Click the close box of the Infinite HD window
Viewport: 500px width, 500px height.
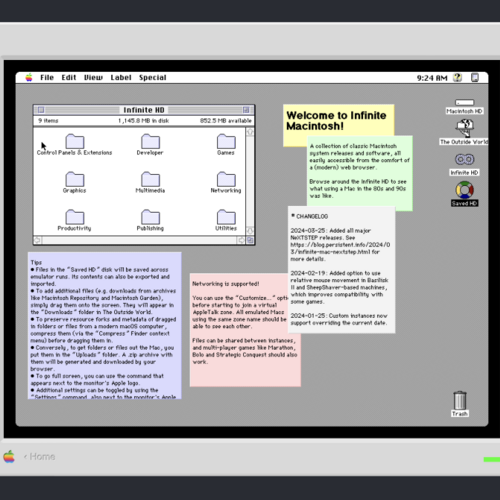[41, 110]
